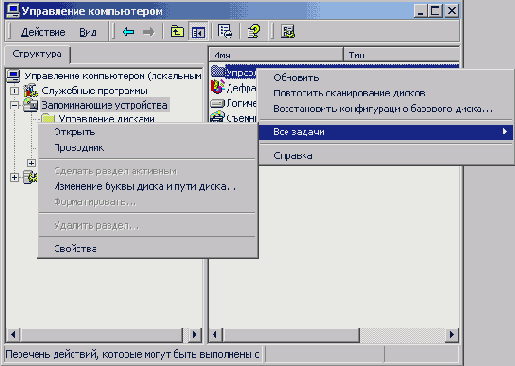This screenshot has width=515, height=366.
Task: Choose Изменение буквы диска и пути диска
Action: pyautogui.click(x=148, y=186)
